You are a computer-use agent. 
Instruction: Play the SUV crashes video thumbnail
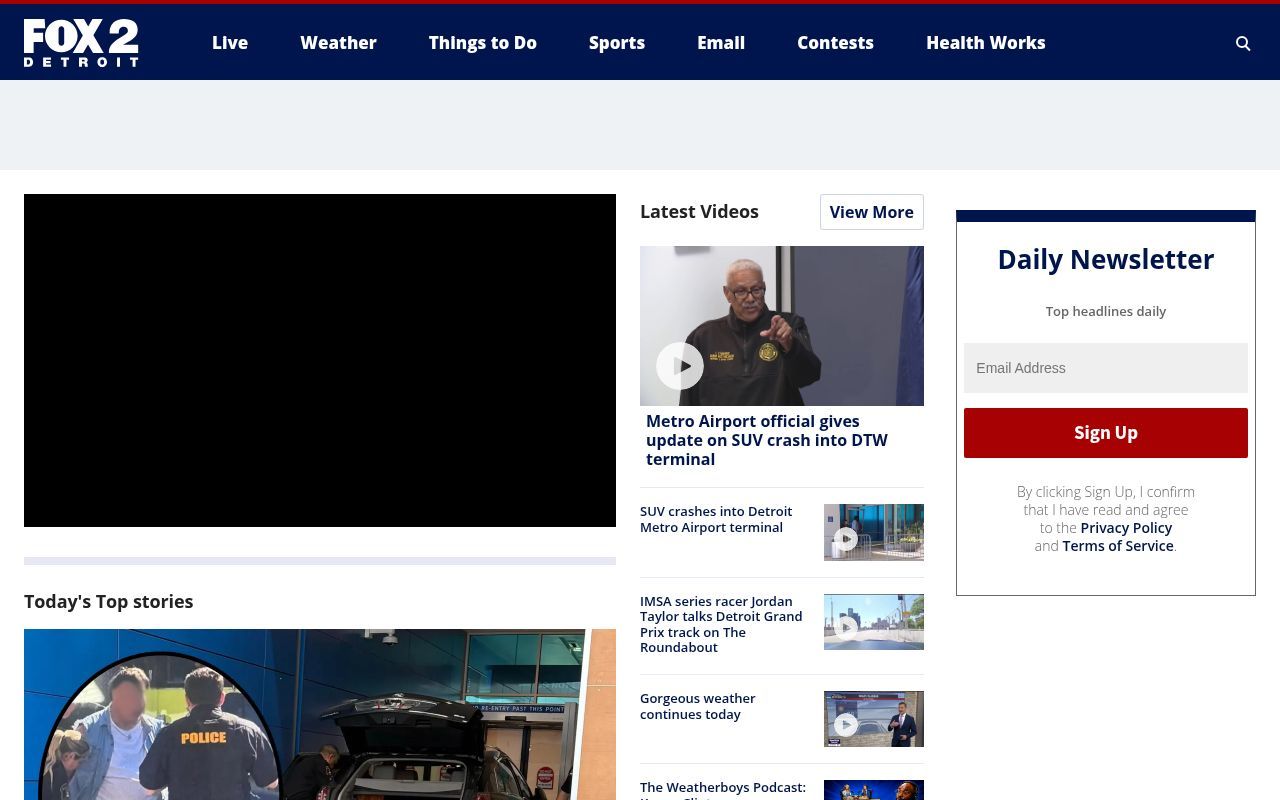874,532
